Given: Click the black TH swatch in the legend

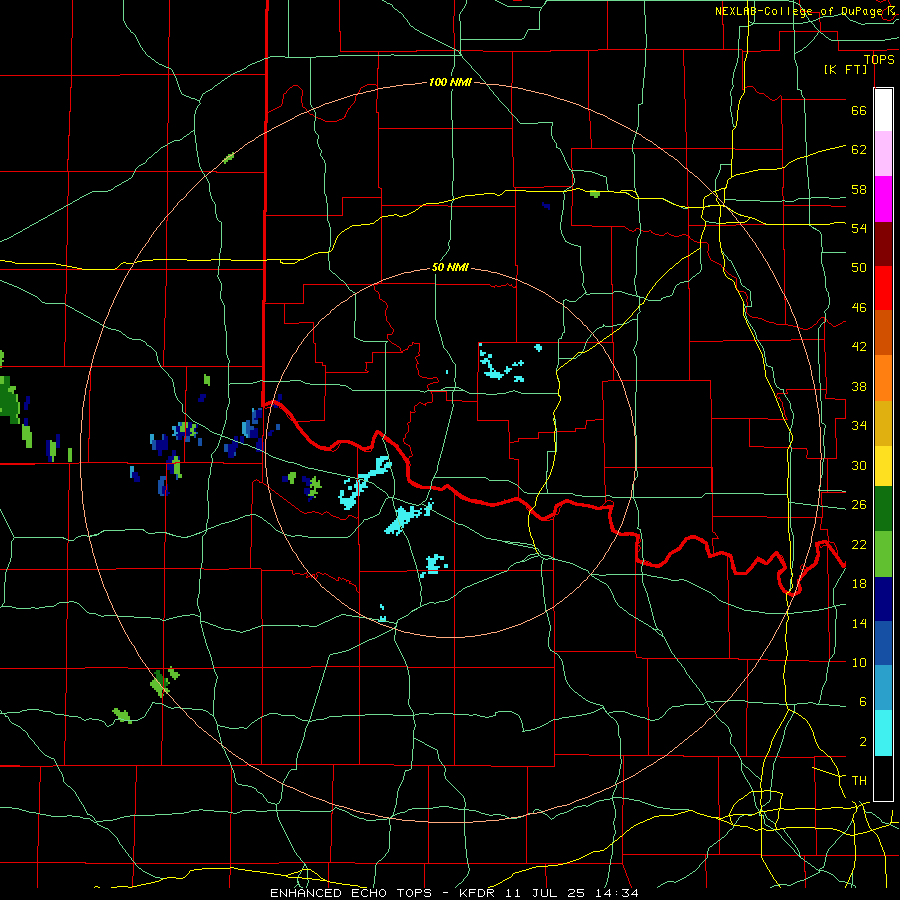Looking at the screenshot, I should pyautogui.click(x=883, y=778).
